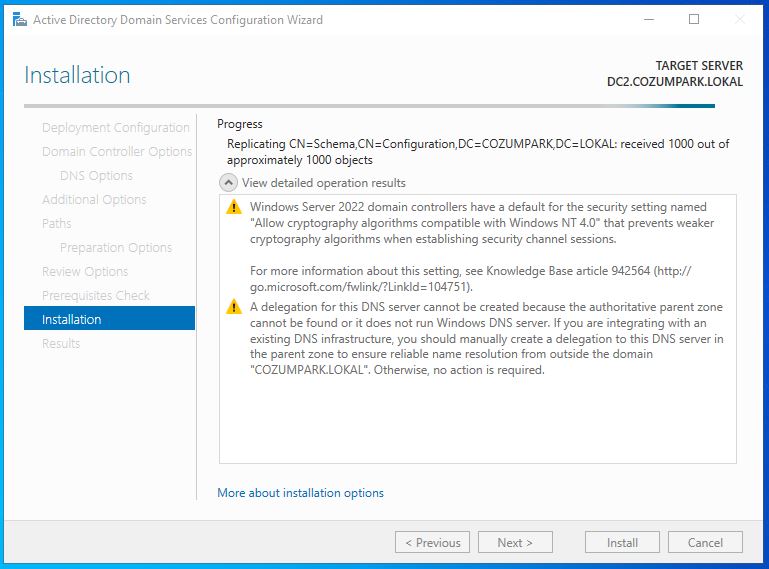Open the Review Options step
Viewport: 769px width, 569px height.
click(85, 272)
